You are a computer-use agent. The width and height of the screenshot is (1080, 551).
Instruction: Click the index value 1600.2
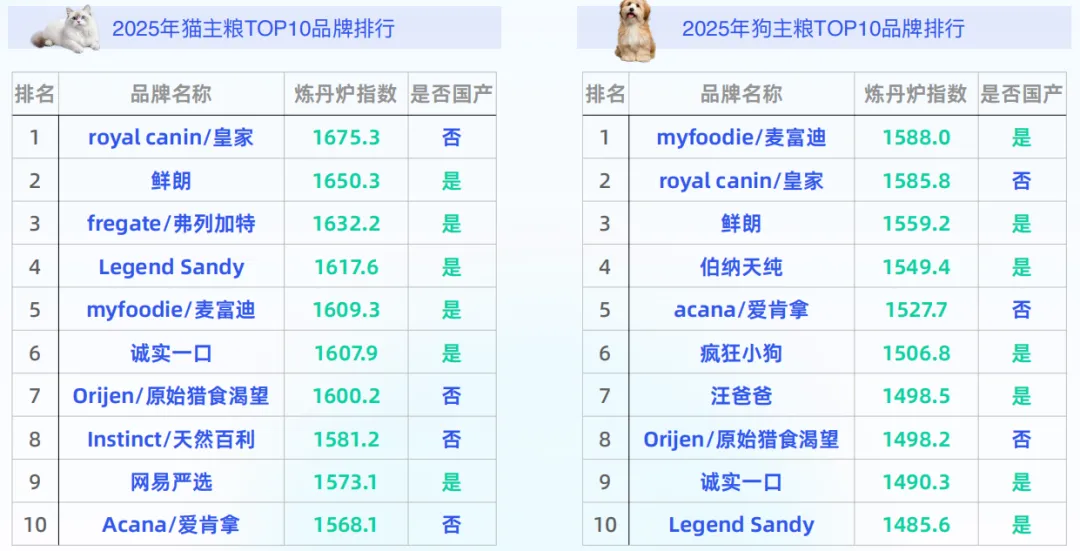(346, 396)
